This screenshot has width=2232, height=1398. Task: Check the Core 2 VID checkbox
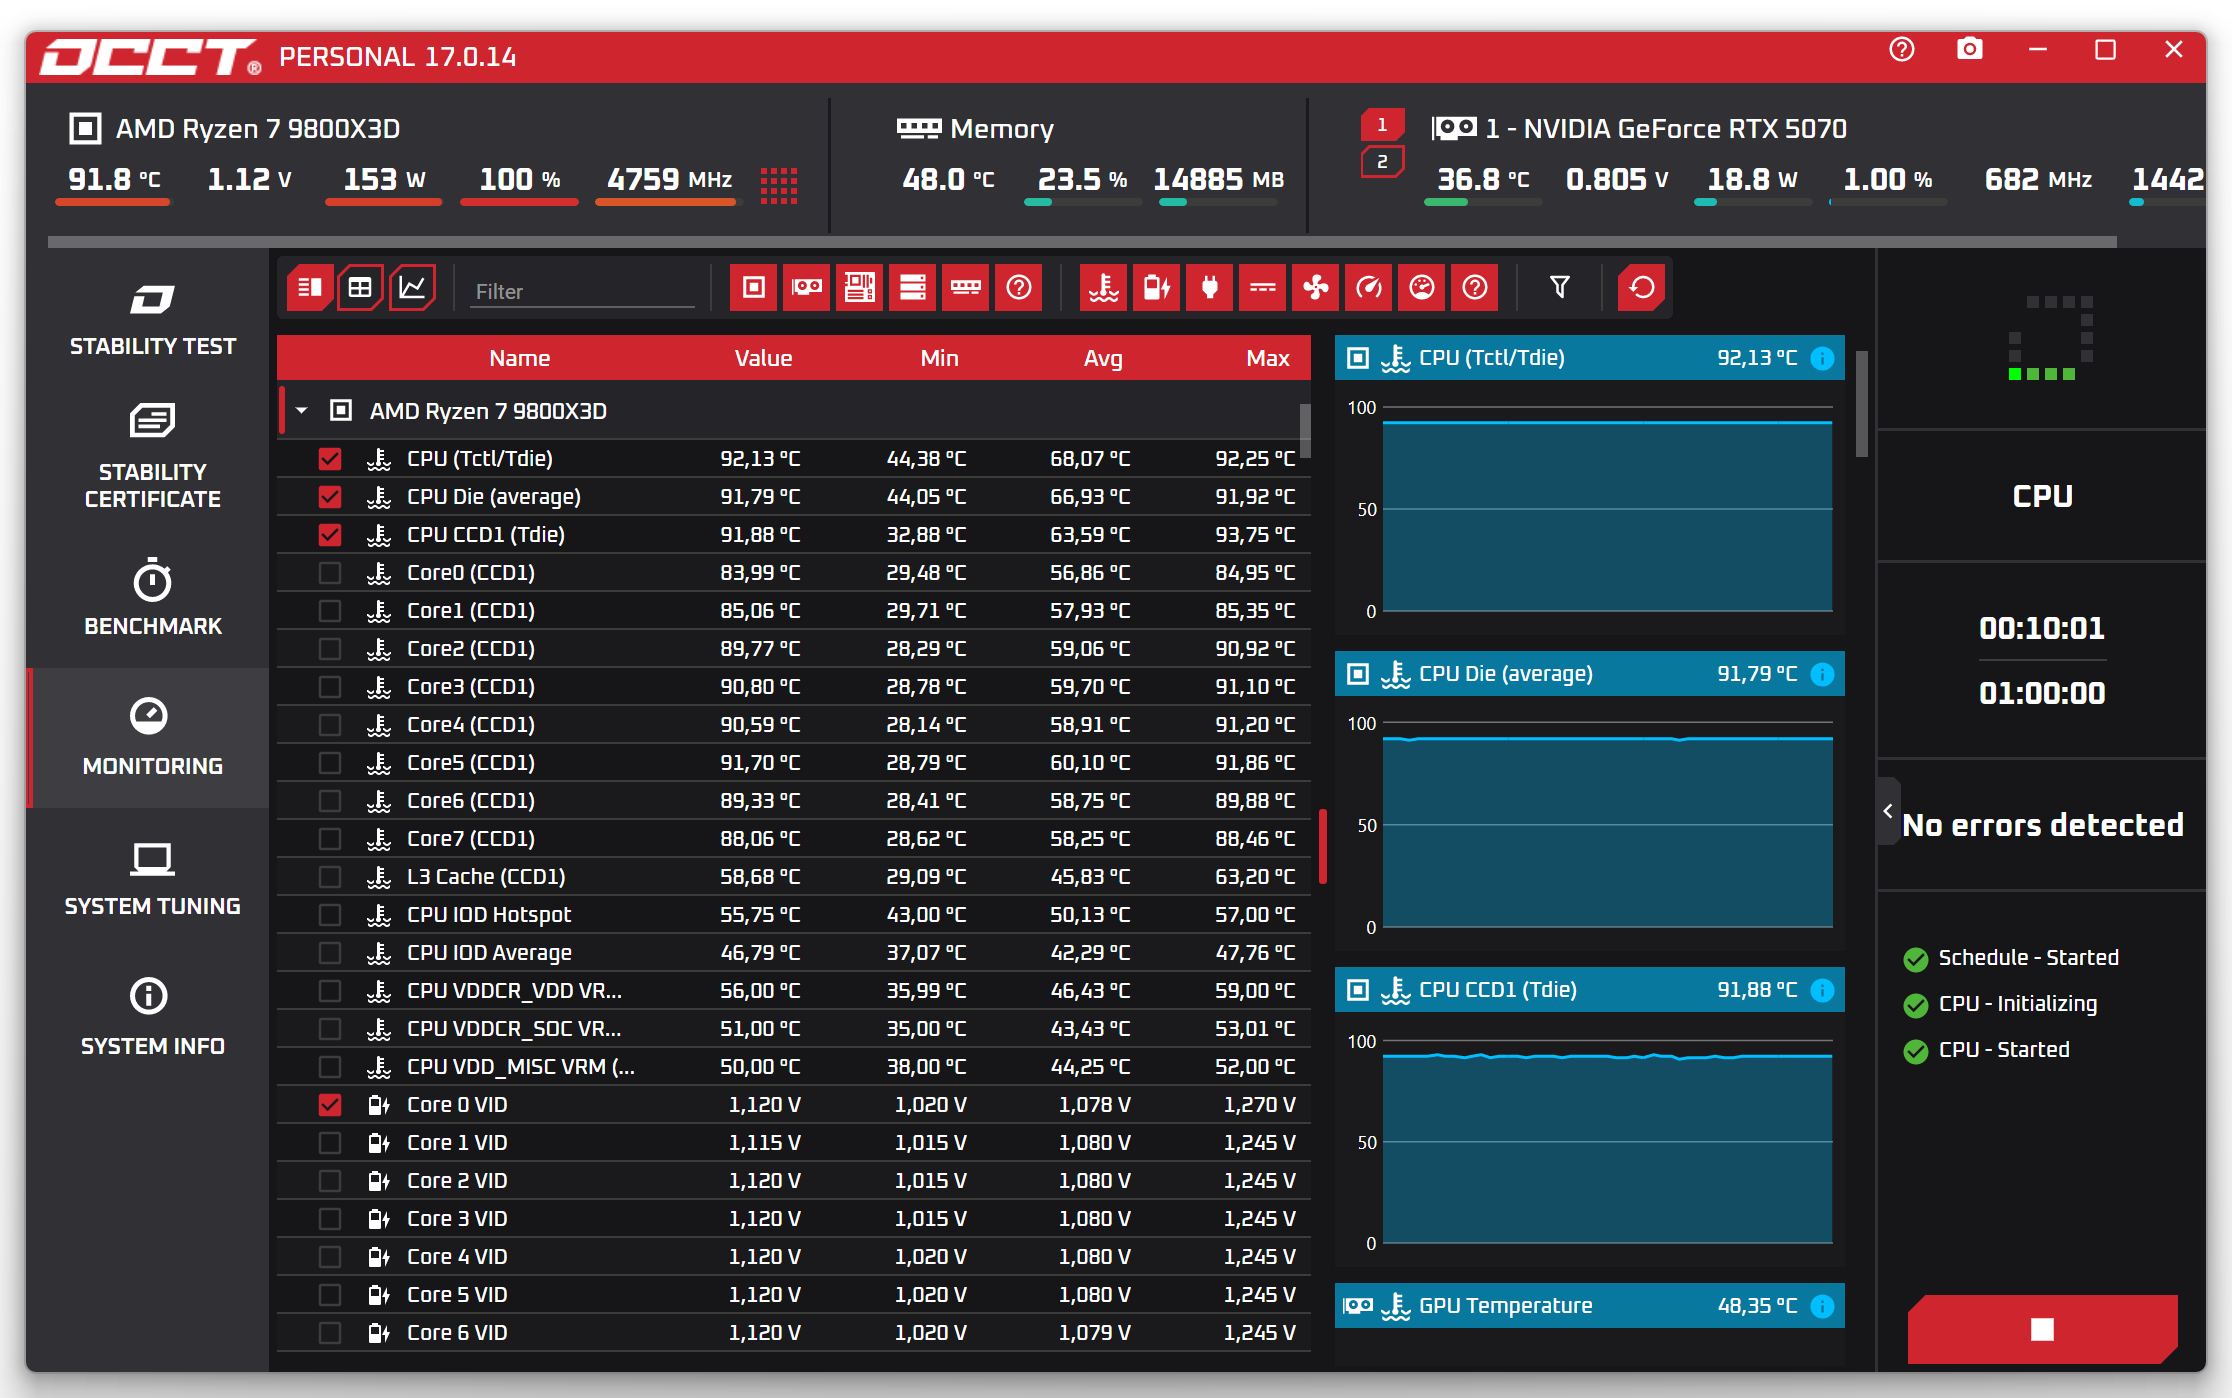point(330,1181)
